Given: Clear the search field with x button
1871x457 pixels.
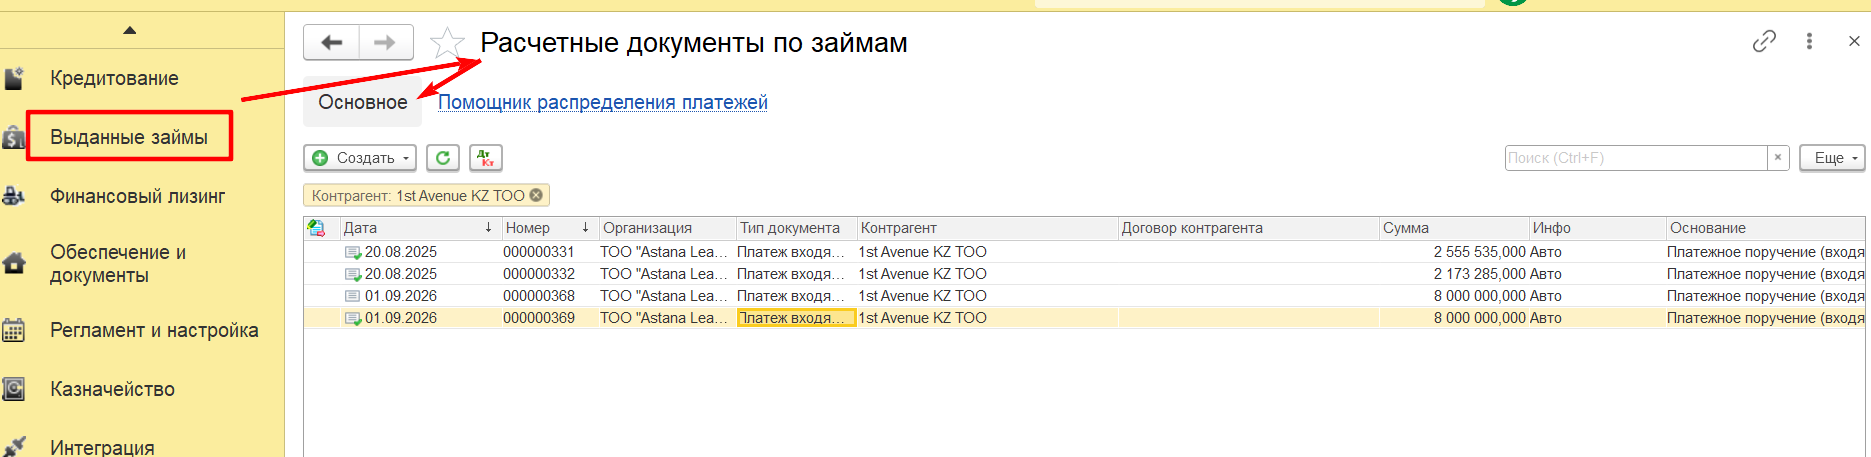Looking at the screenshot, I should [x=1778, y=158].
